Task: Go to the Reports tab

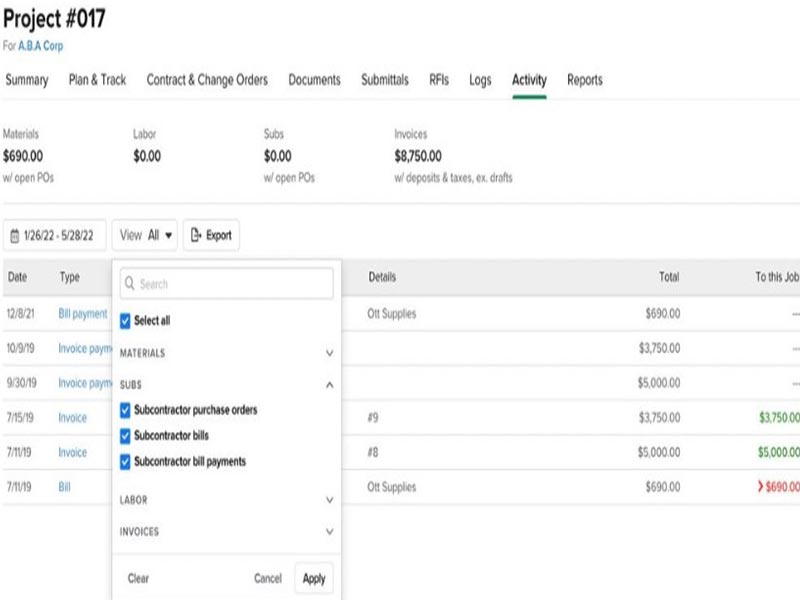Action: point(585,80)
